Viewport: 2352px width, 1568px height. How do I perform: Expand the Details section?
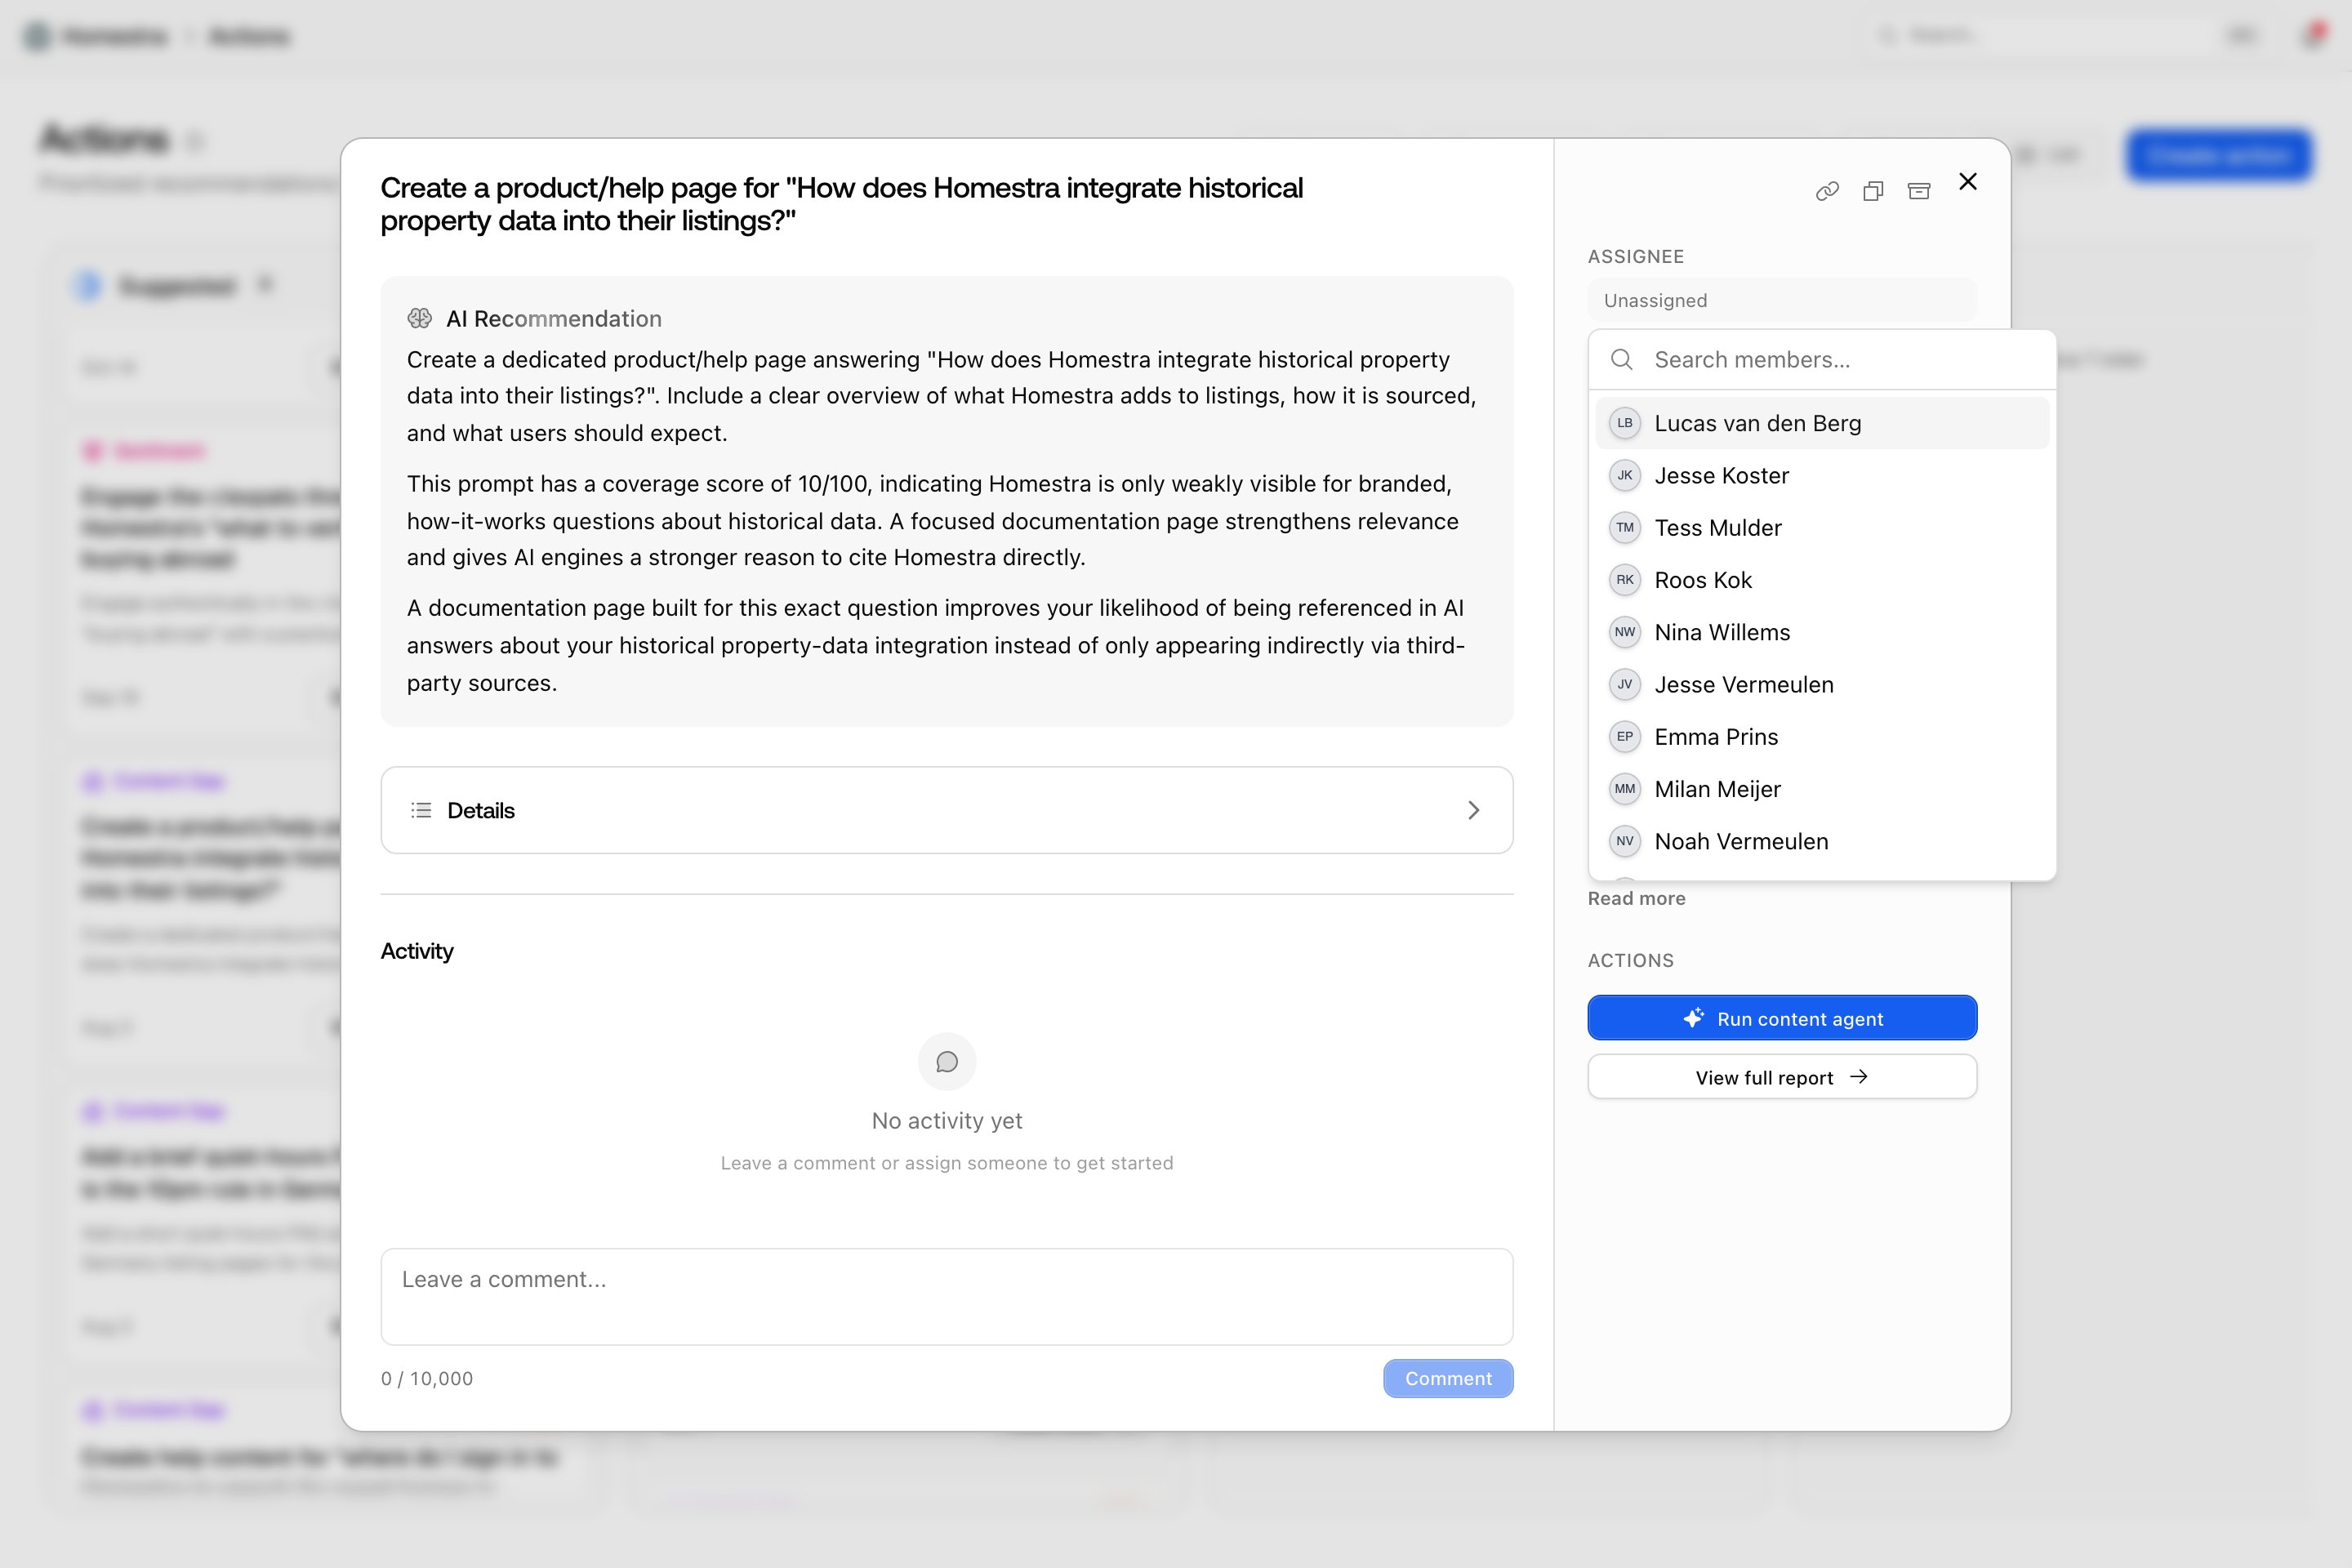coord(946,810)
